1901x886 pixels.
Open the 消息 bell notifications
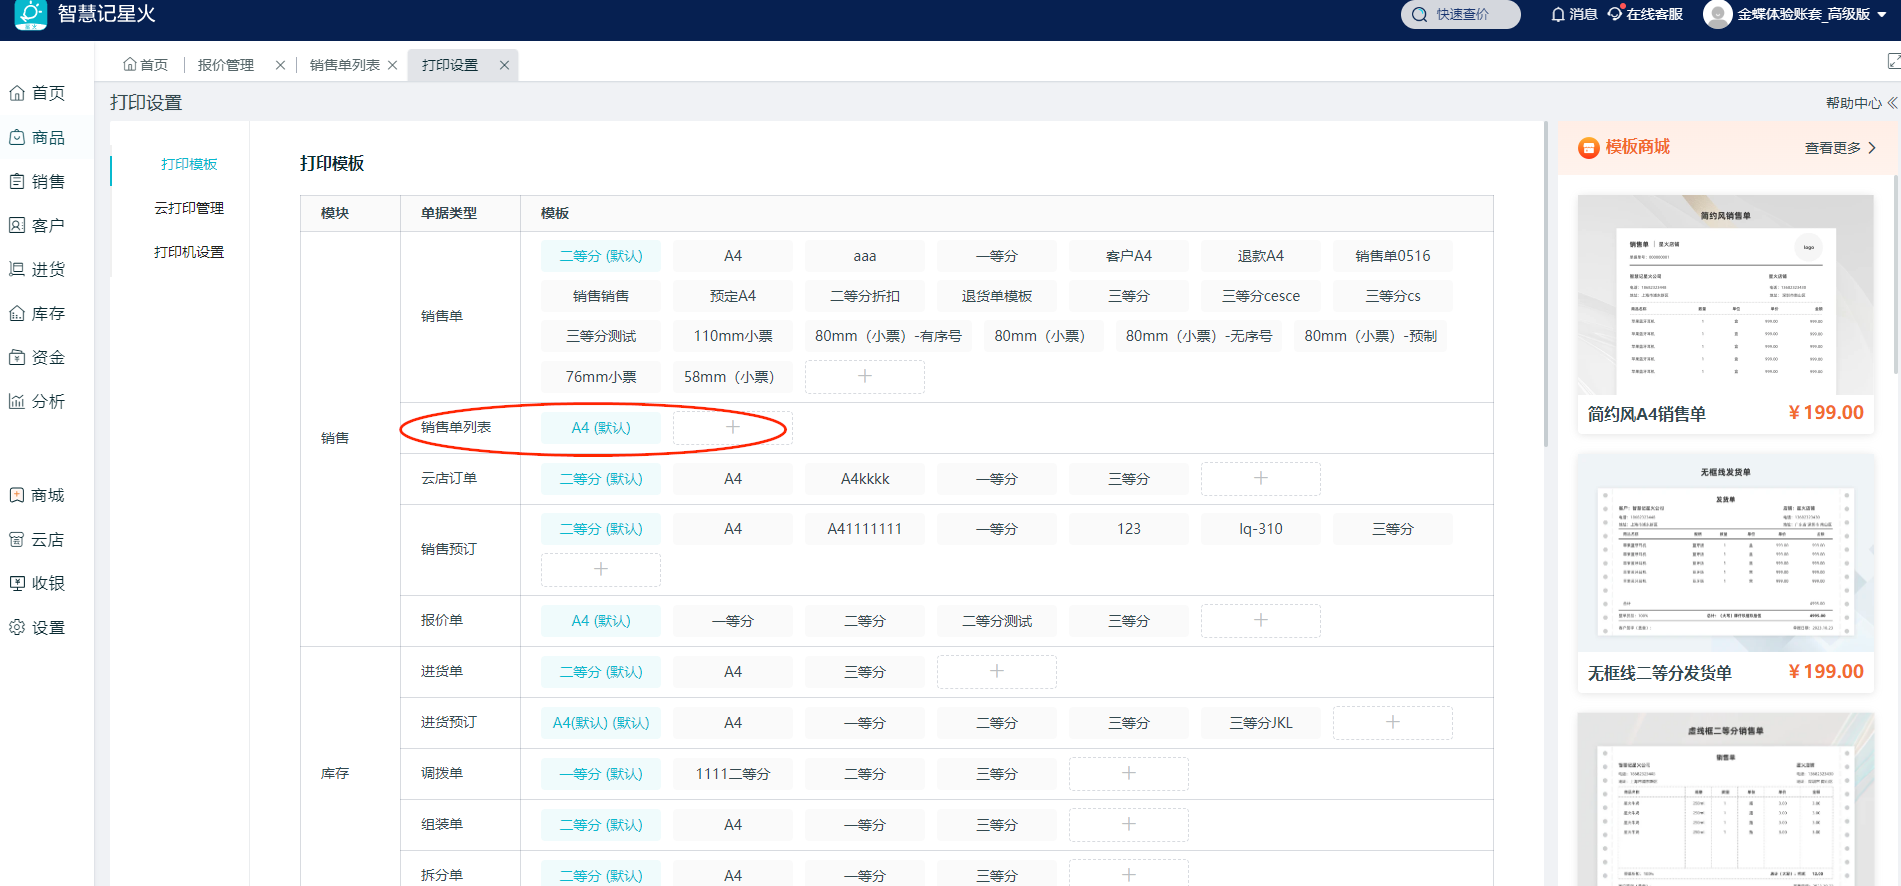click(x=1574, y=14)
